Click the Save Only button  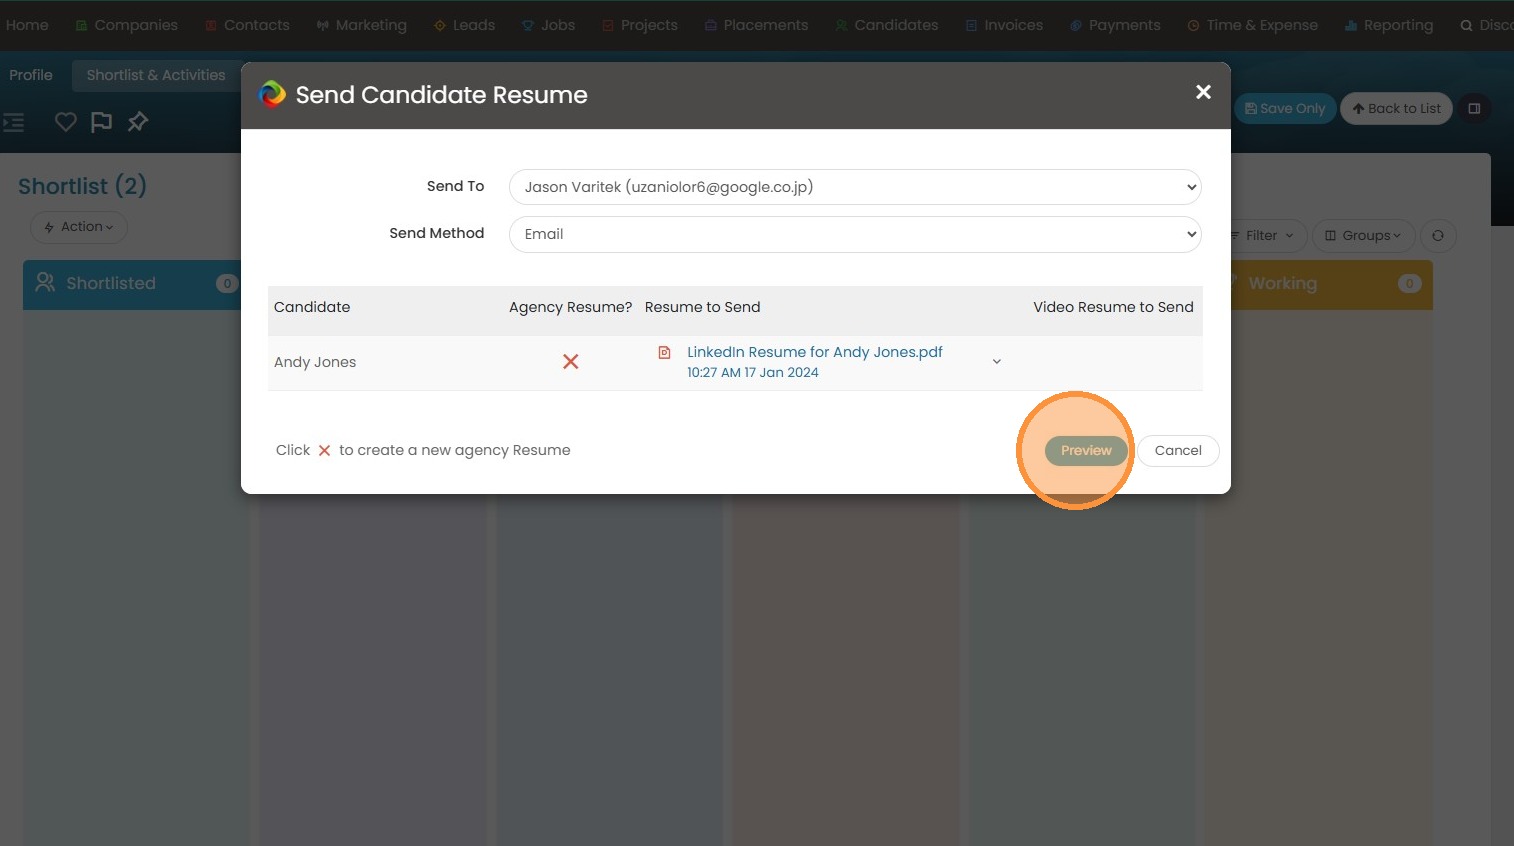pos(1285,108)
